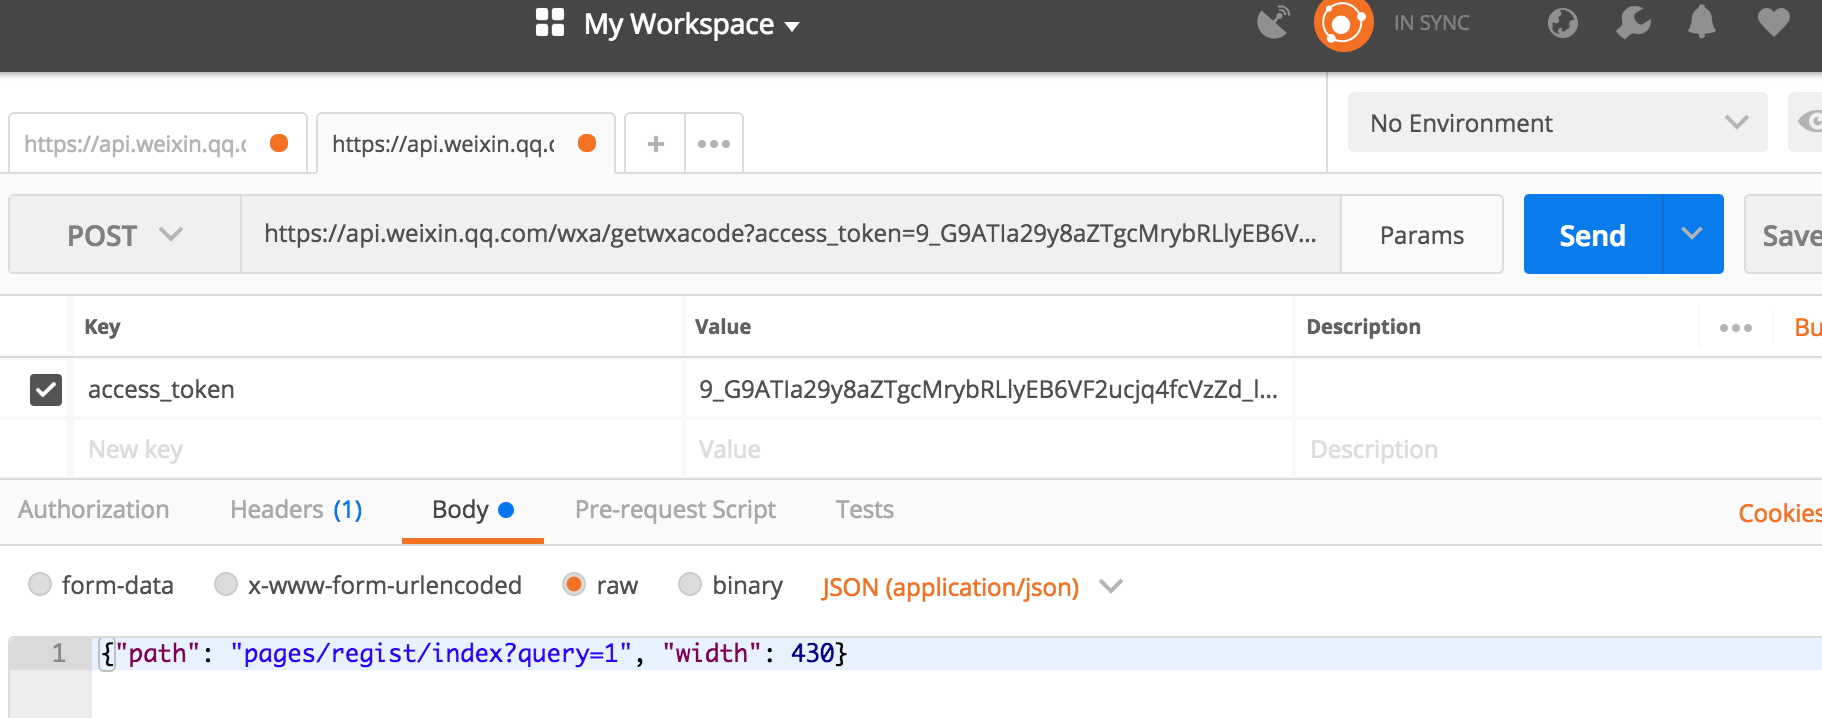The height and width of the screenshot is (718, 1822).
Task: Click the access_token key cell
Action: 378,389
